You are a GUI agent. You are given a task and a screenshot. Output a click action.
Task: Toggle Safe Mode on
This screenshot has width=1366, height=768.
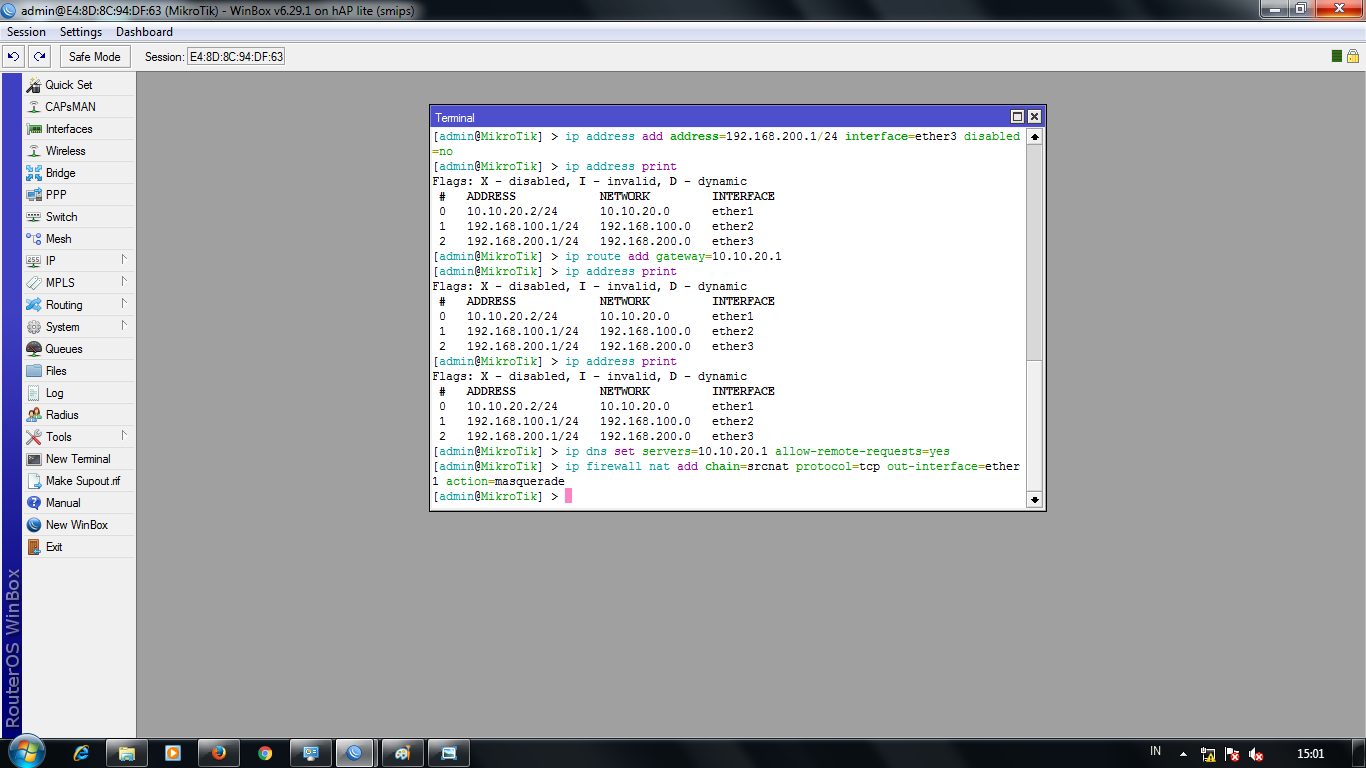point(94,57)
